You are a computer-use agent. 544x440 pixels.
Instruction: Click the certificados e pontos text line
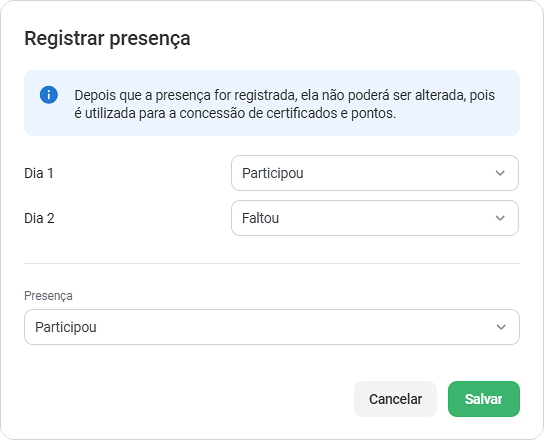coord(235,113)
